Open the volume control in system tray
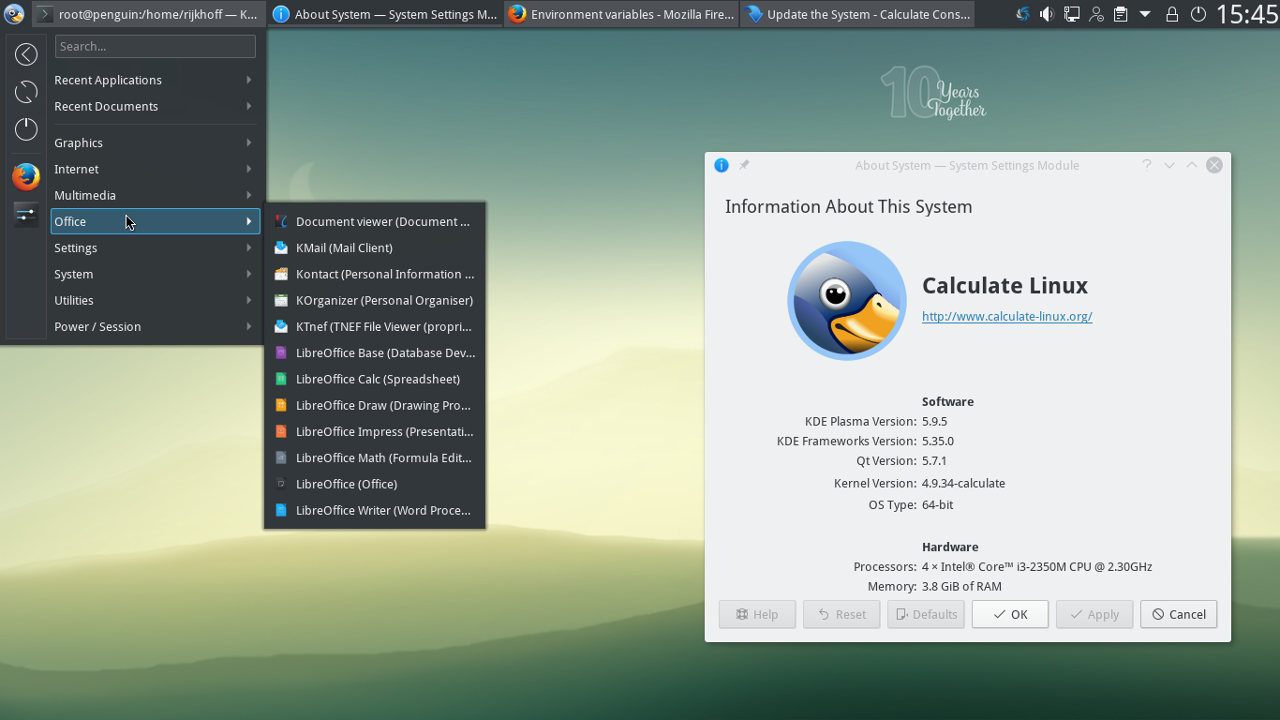This screenshot has width=1280, height=720. (x=1046, y=14)
